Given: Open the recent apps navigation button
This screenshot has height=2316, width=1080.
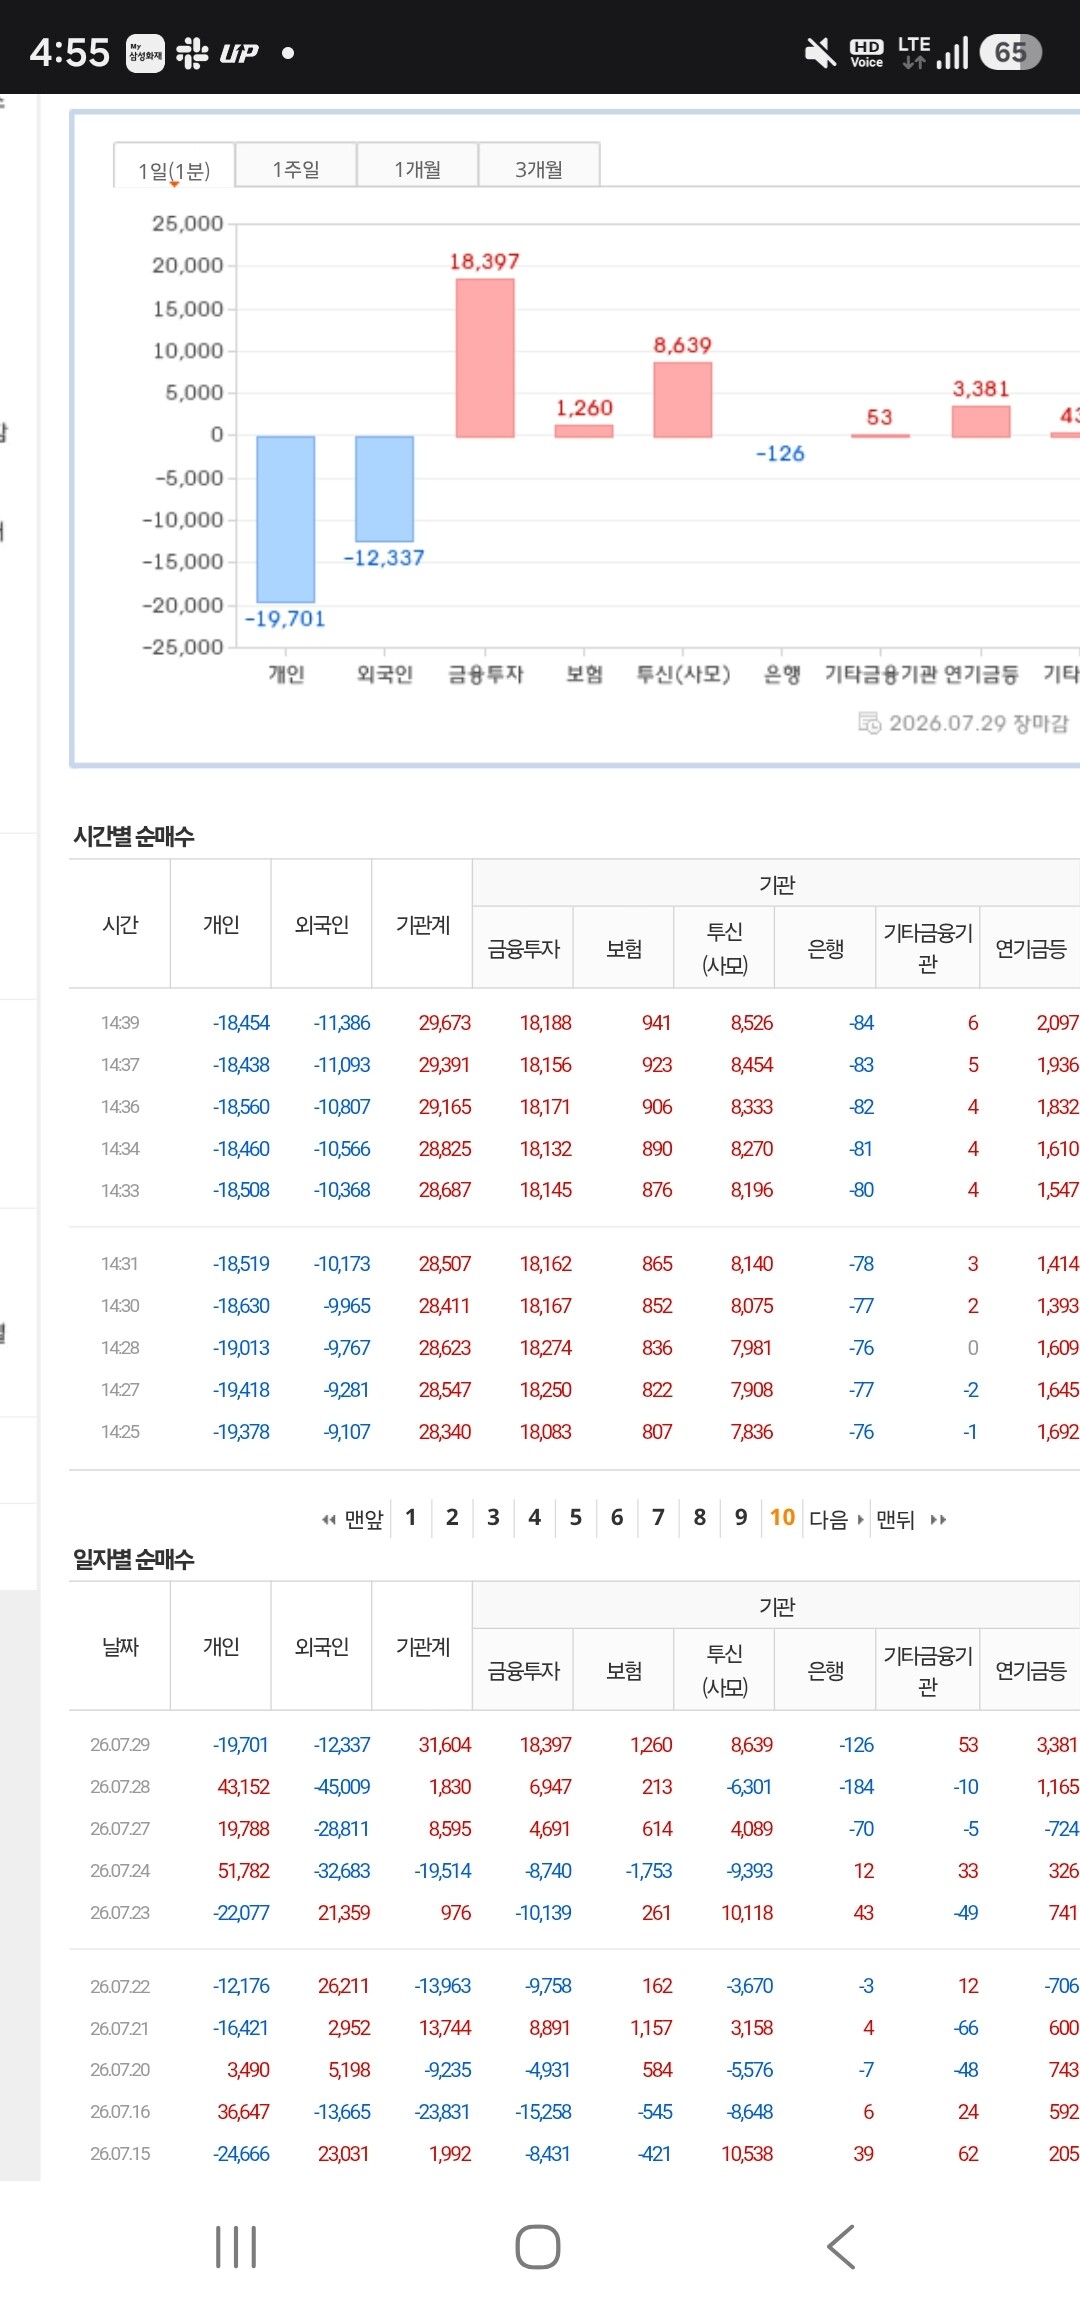Looking at the screenshot, I should click(x=236, y=2247).
